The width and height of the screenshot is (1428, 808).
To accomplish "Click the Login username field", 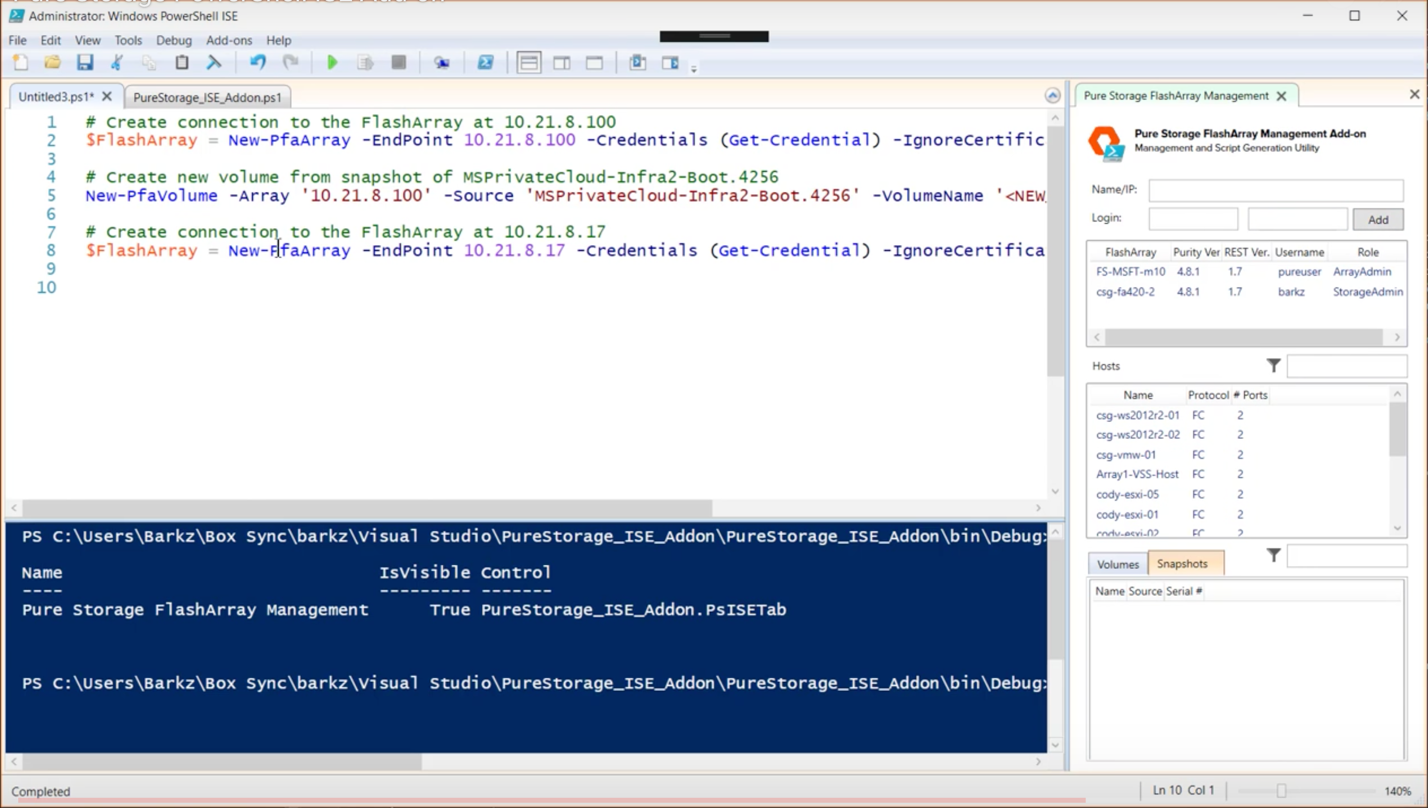I will pos(1193,219).
